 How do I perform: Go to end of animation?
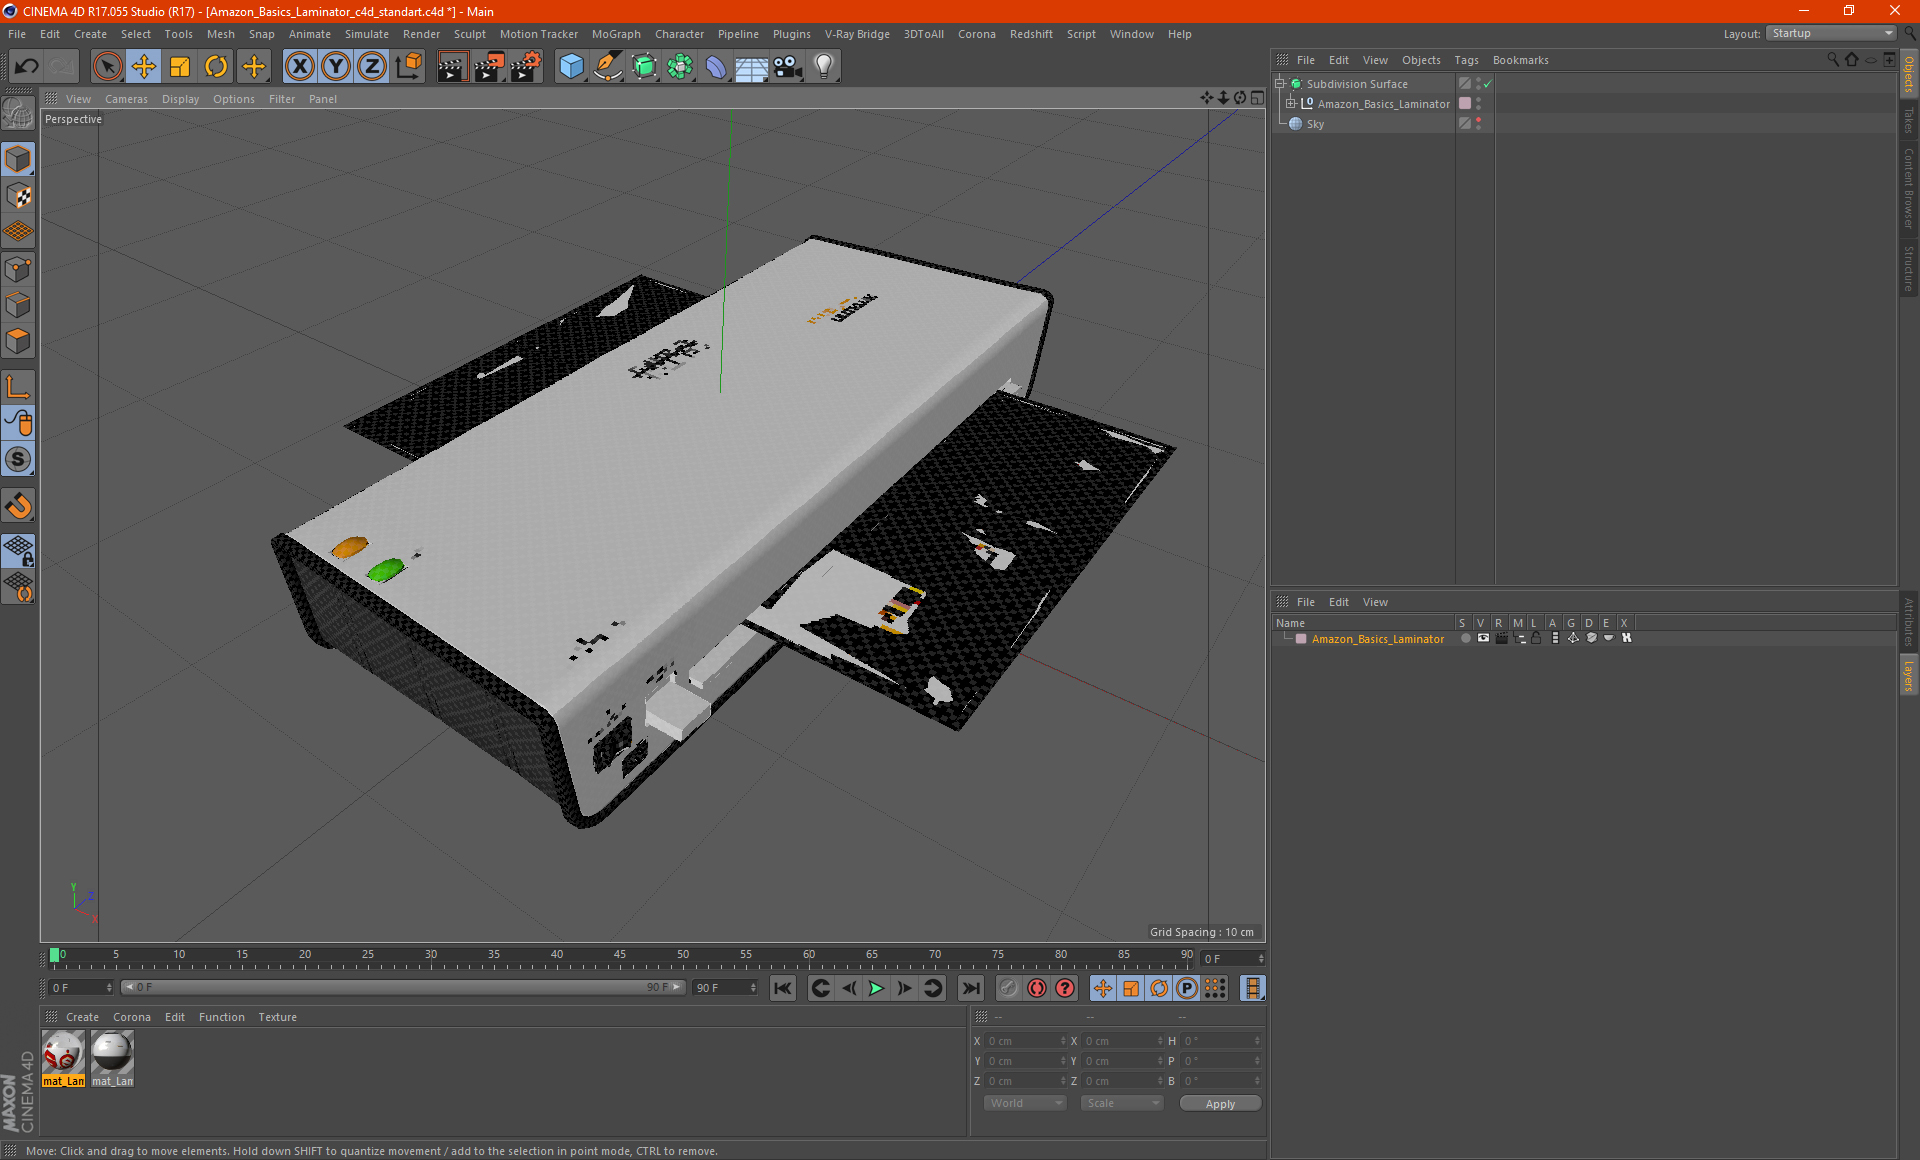tap(970, 988)
